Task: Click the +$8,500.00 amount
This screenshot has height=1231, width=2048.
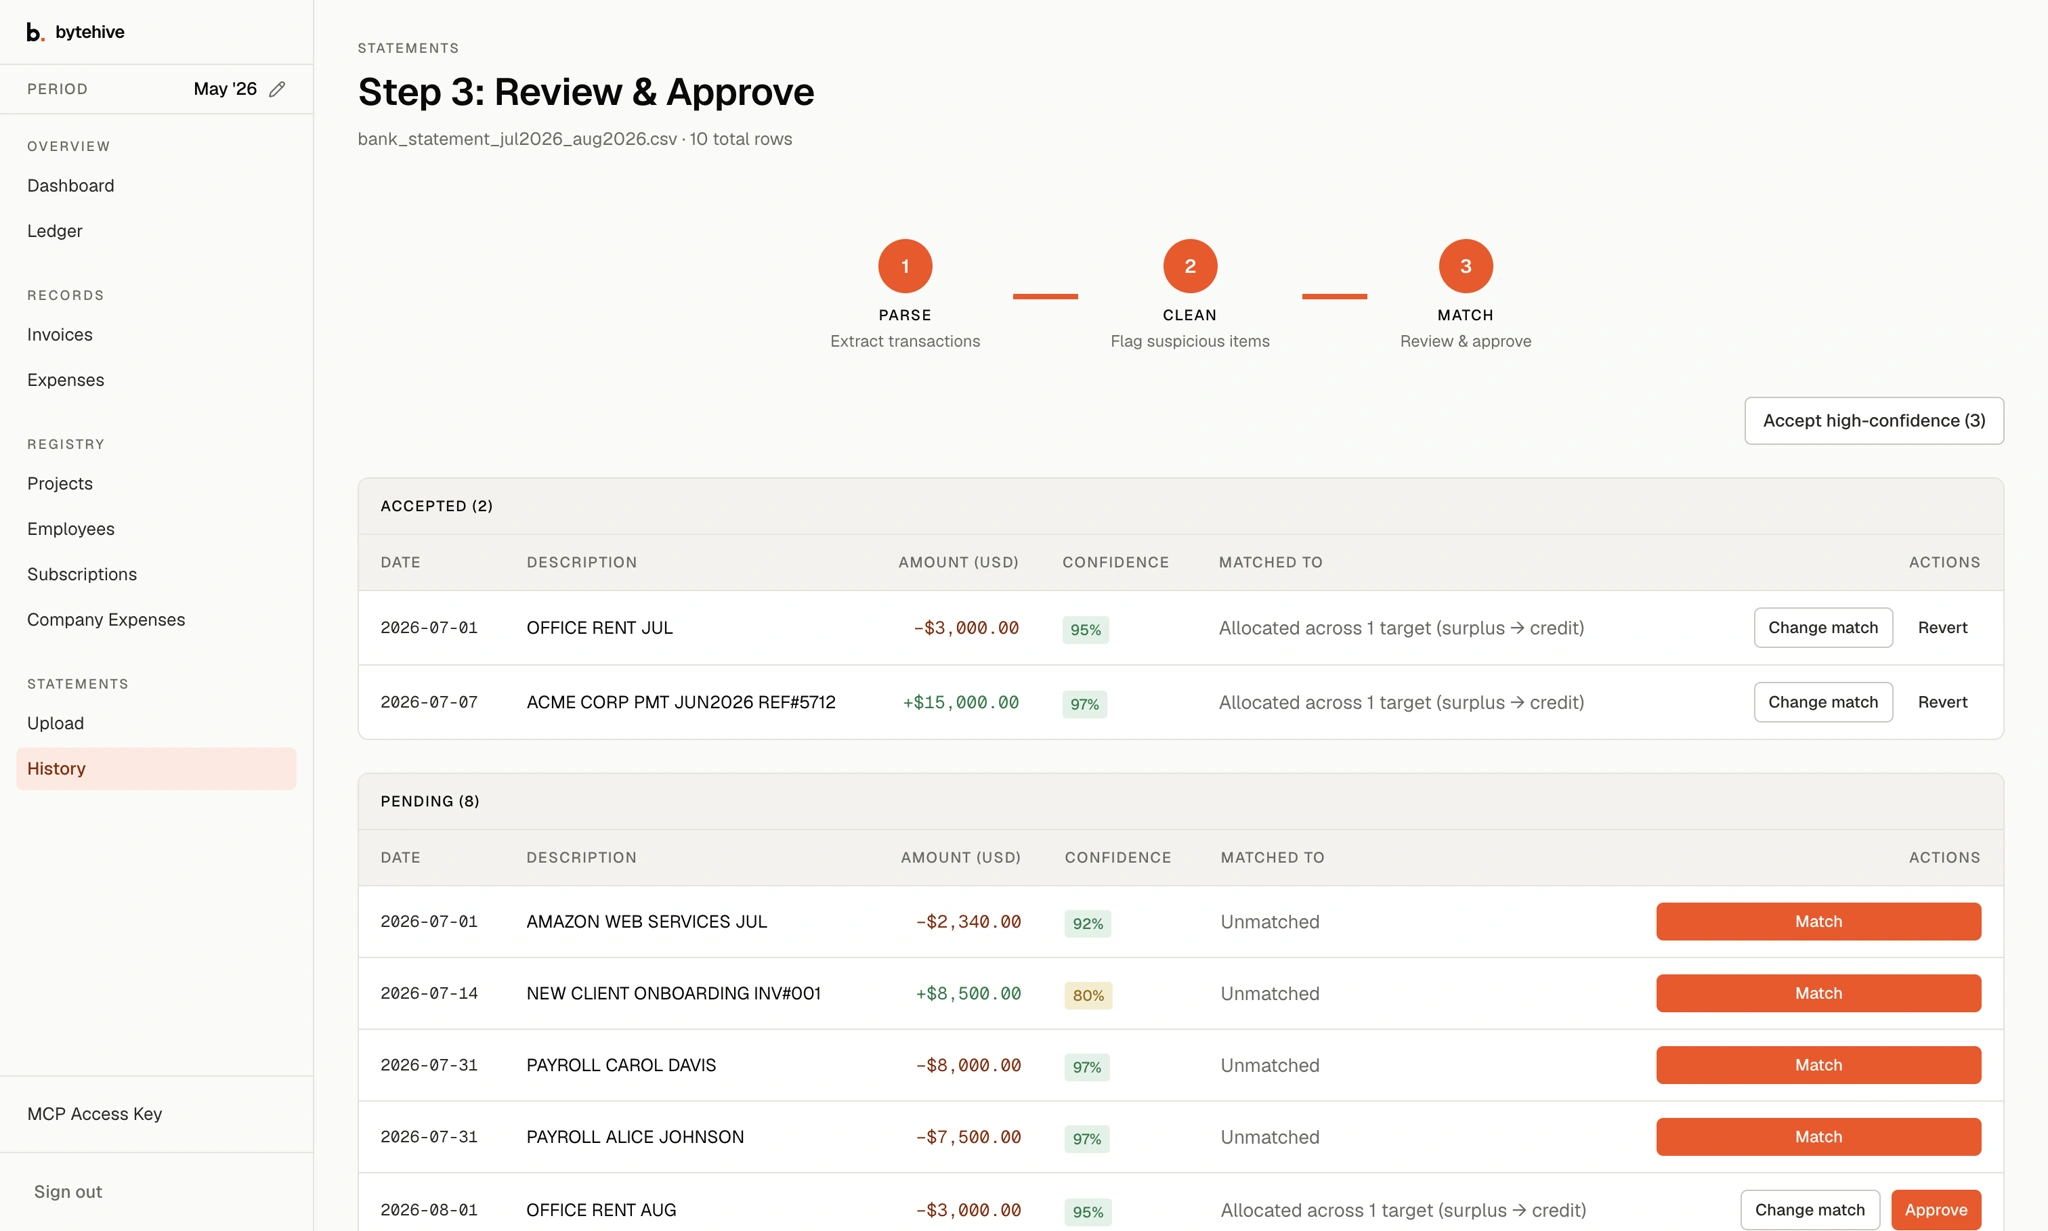Action: [968, 994]
